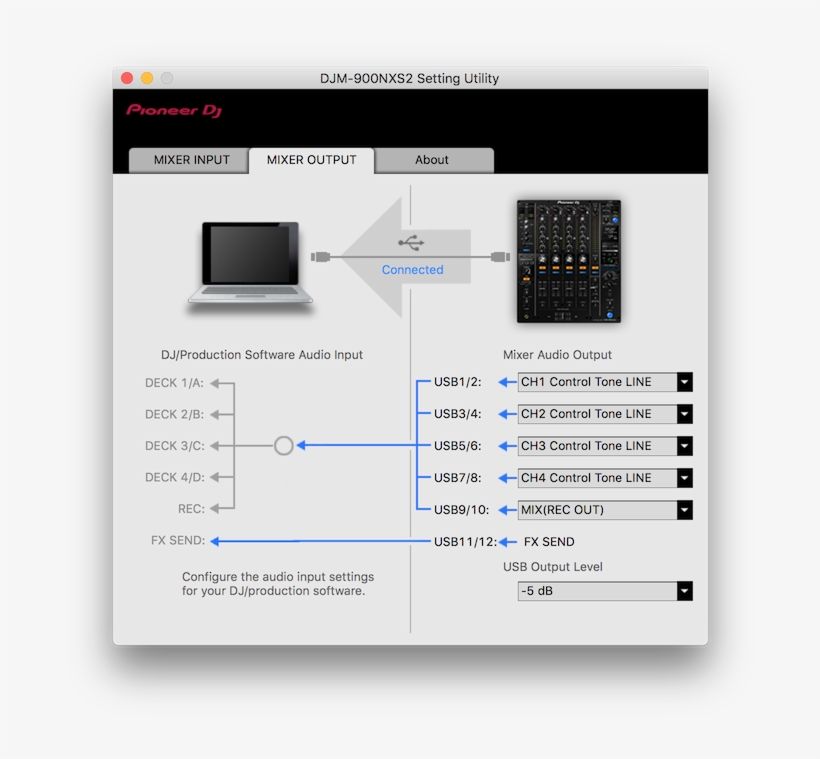Click the circle node on the routing line
Image resolution: width=820 pixels, height=759 pixels.
[283, 446]
